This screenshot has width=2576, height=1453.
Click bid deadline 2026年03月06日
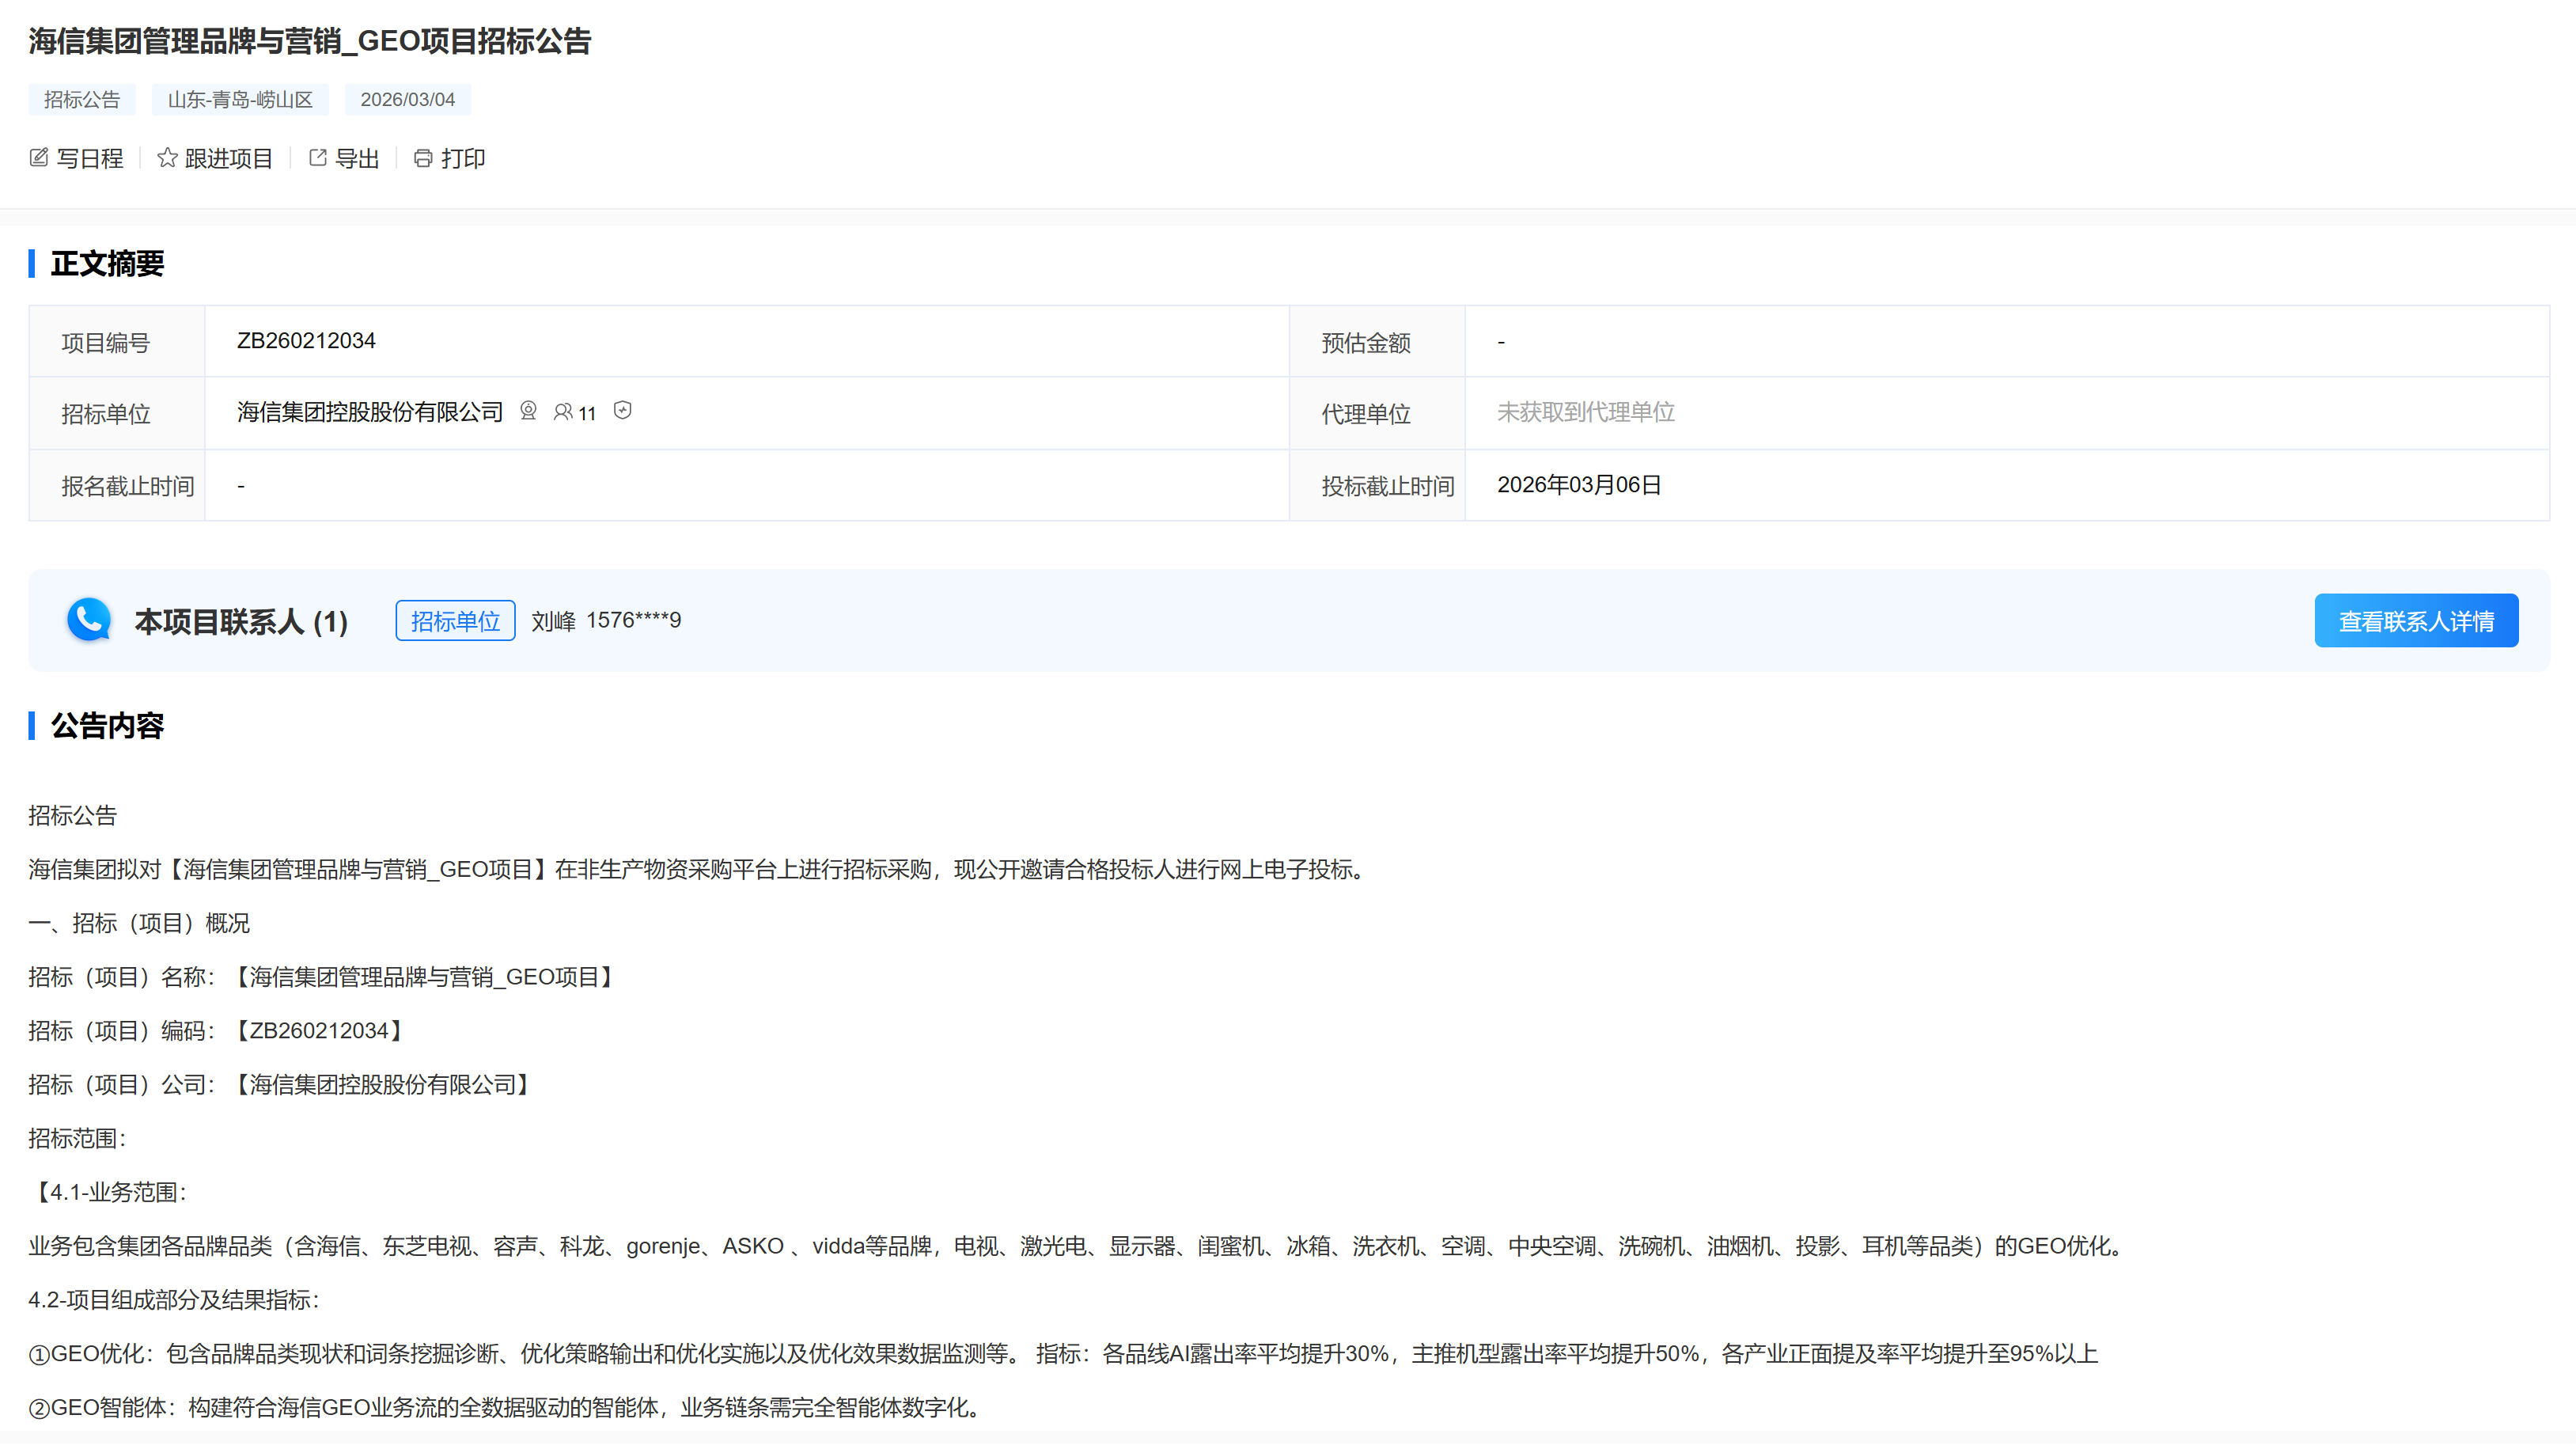(1579, 485)
